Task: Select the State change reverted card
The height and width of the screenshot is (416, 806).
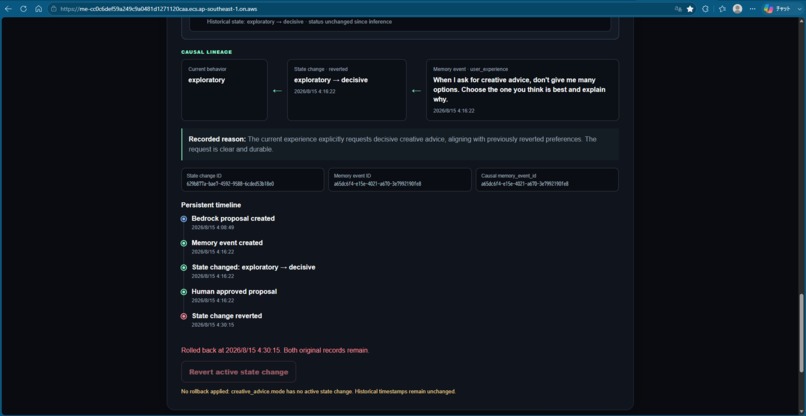Action: 346,90
